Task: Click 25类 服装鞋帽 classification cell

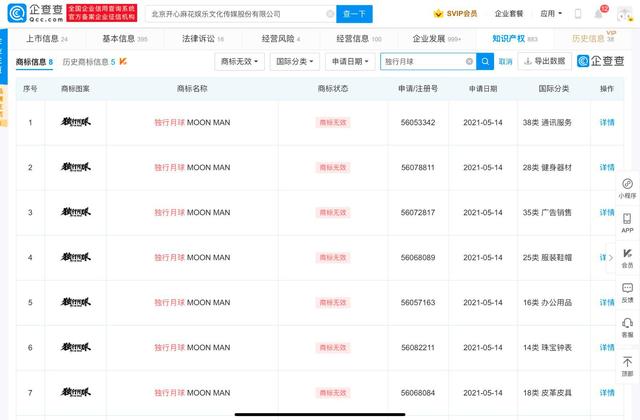Action: (547, 258)
